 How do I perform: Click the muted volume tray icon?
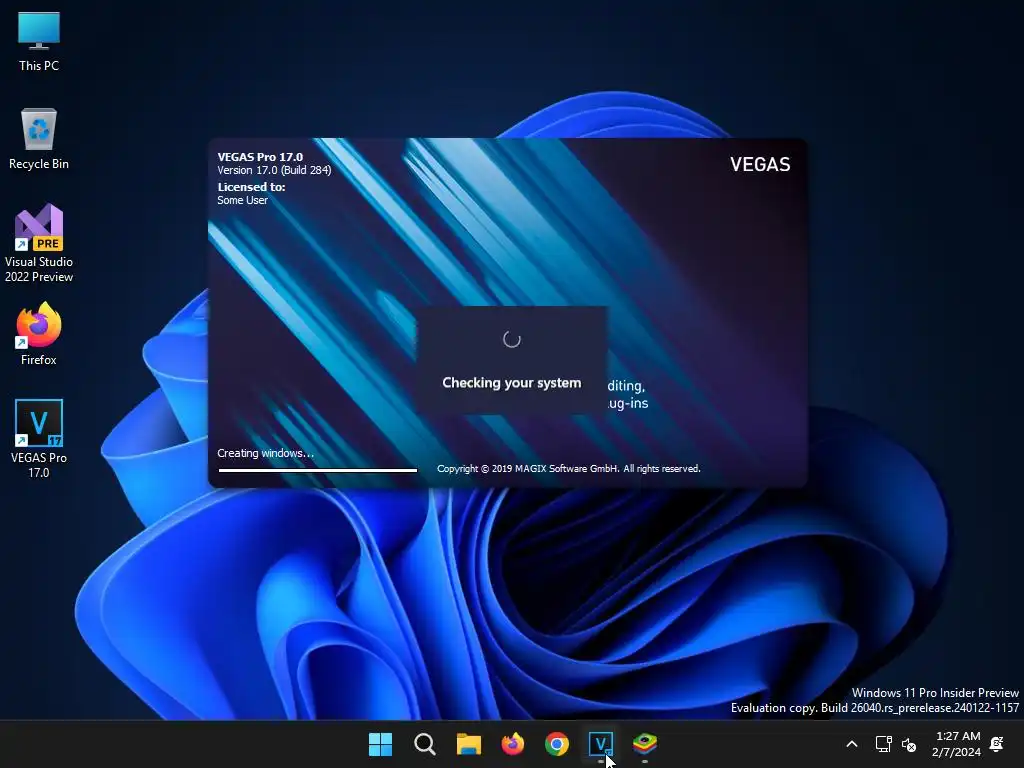tap(908, 744)
